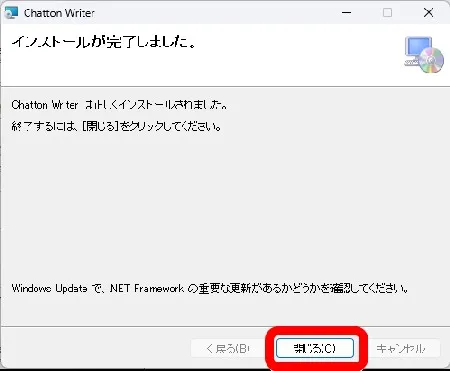Click the text 終了するには、[閉じる]をクリックしてください。
450x371 pixels.
coord(116,126)
